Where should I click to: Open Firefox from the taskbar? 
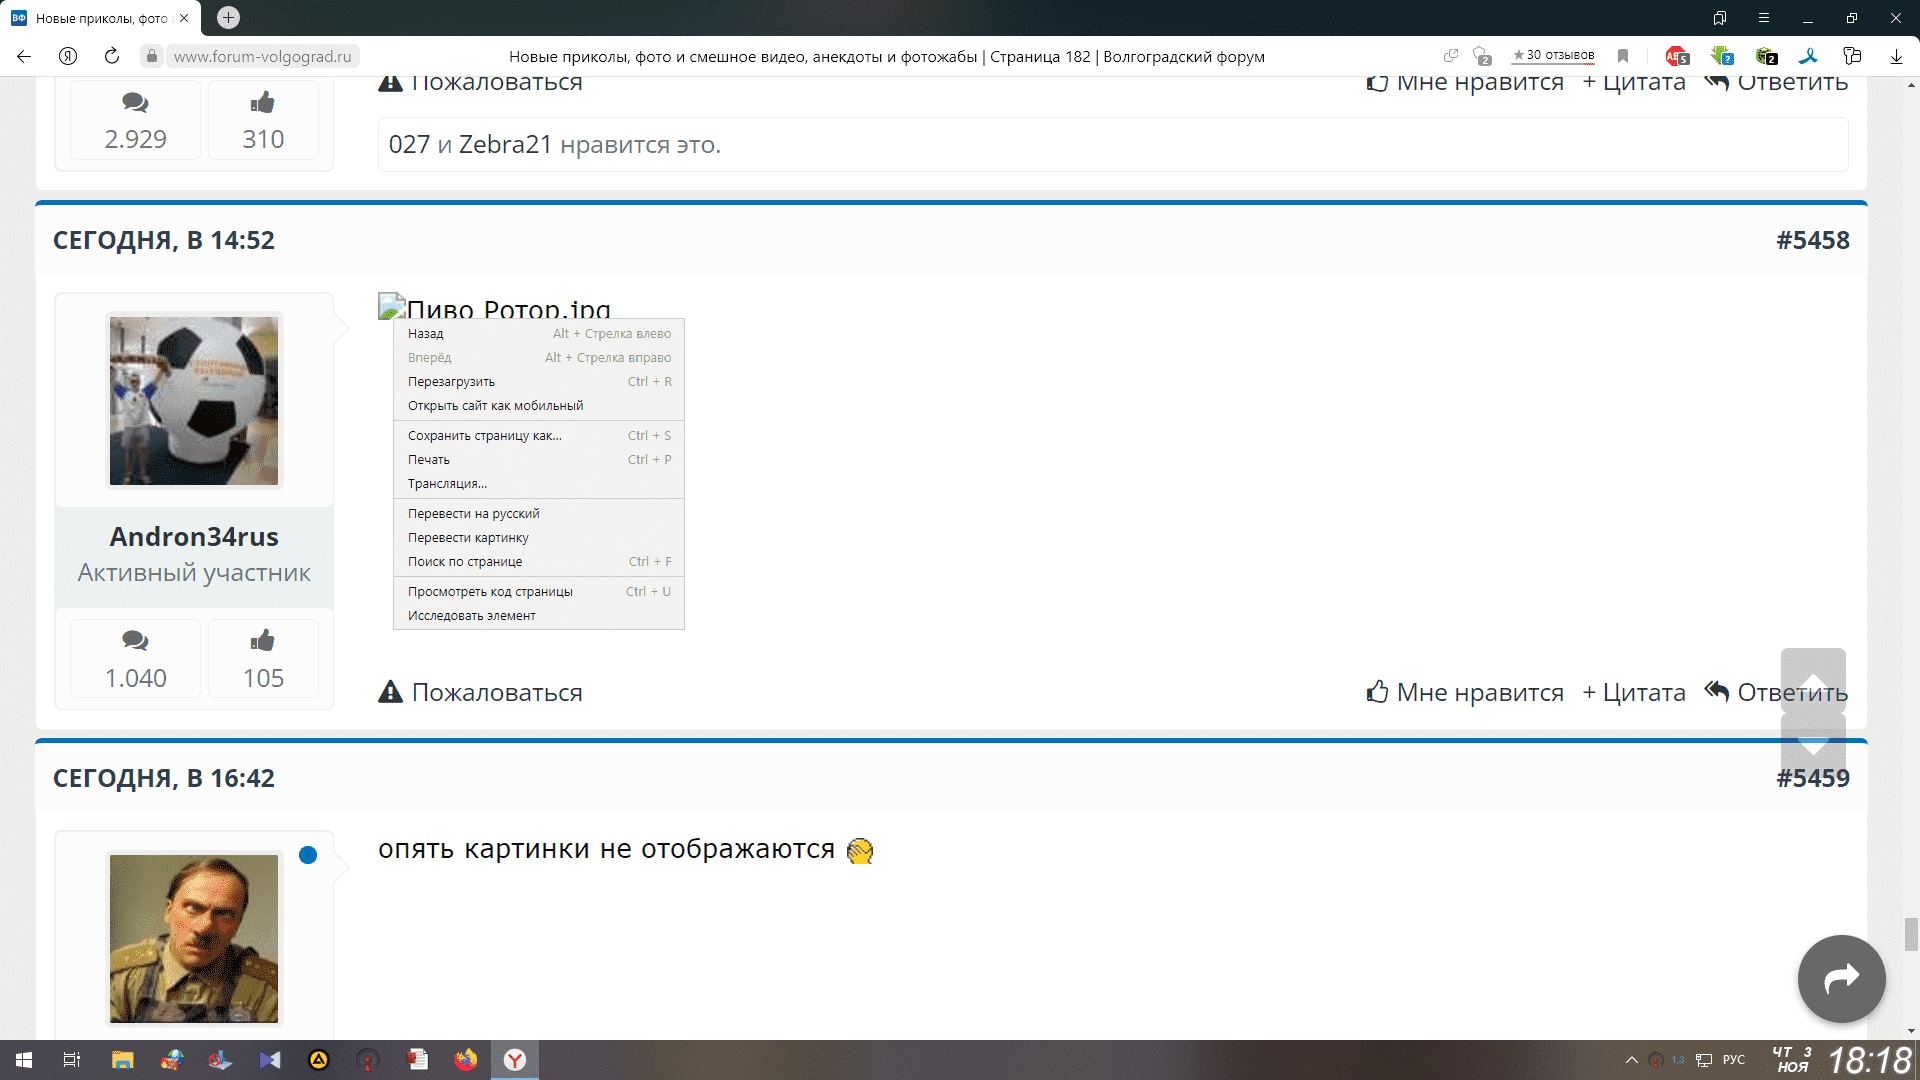[466, 1060]
